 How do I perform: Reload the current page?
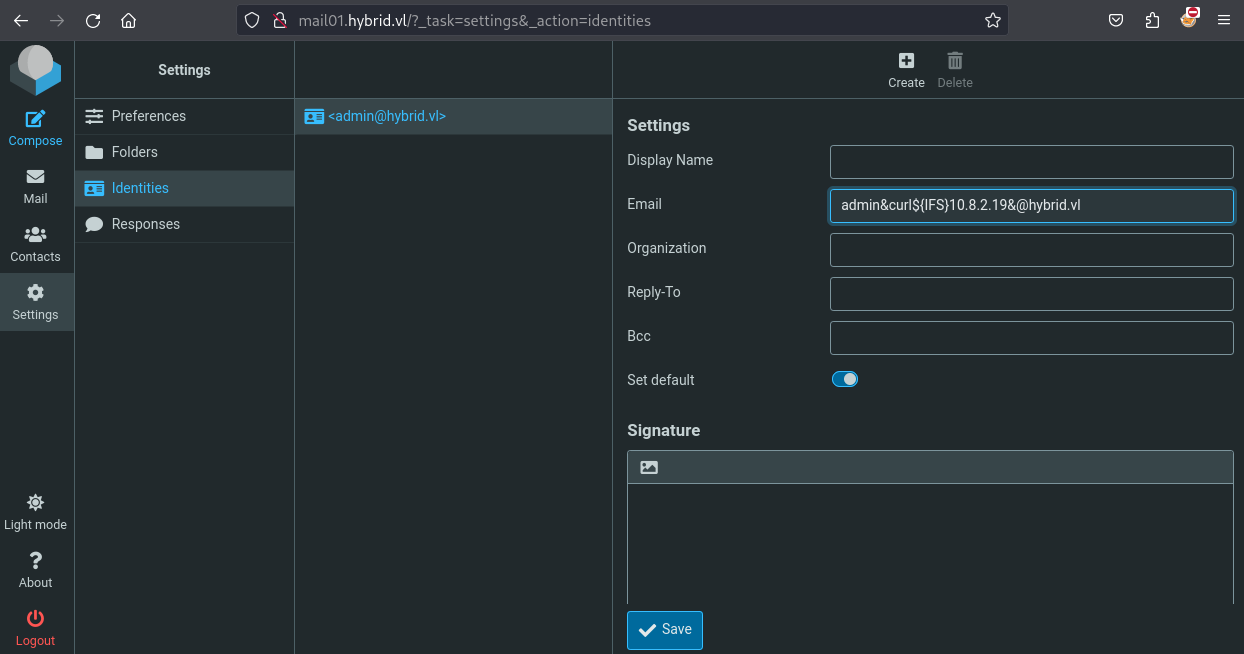pyautogui.click(x=93, y=20)
